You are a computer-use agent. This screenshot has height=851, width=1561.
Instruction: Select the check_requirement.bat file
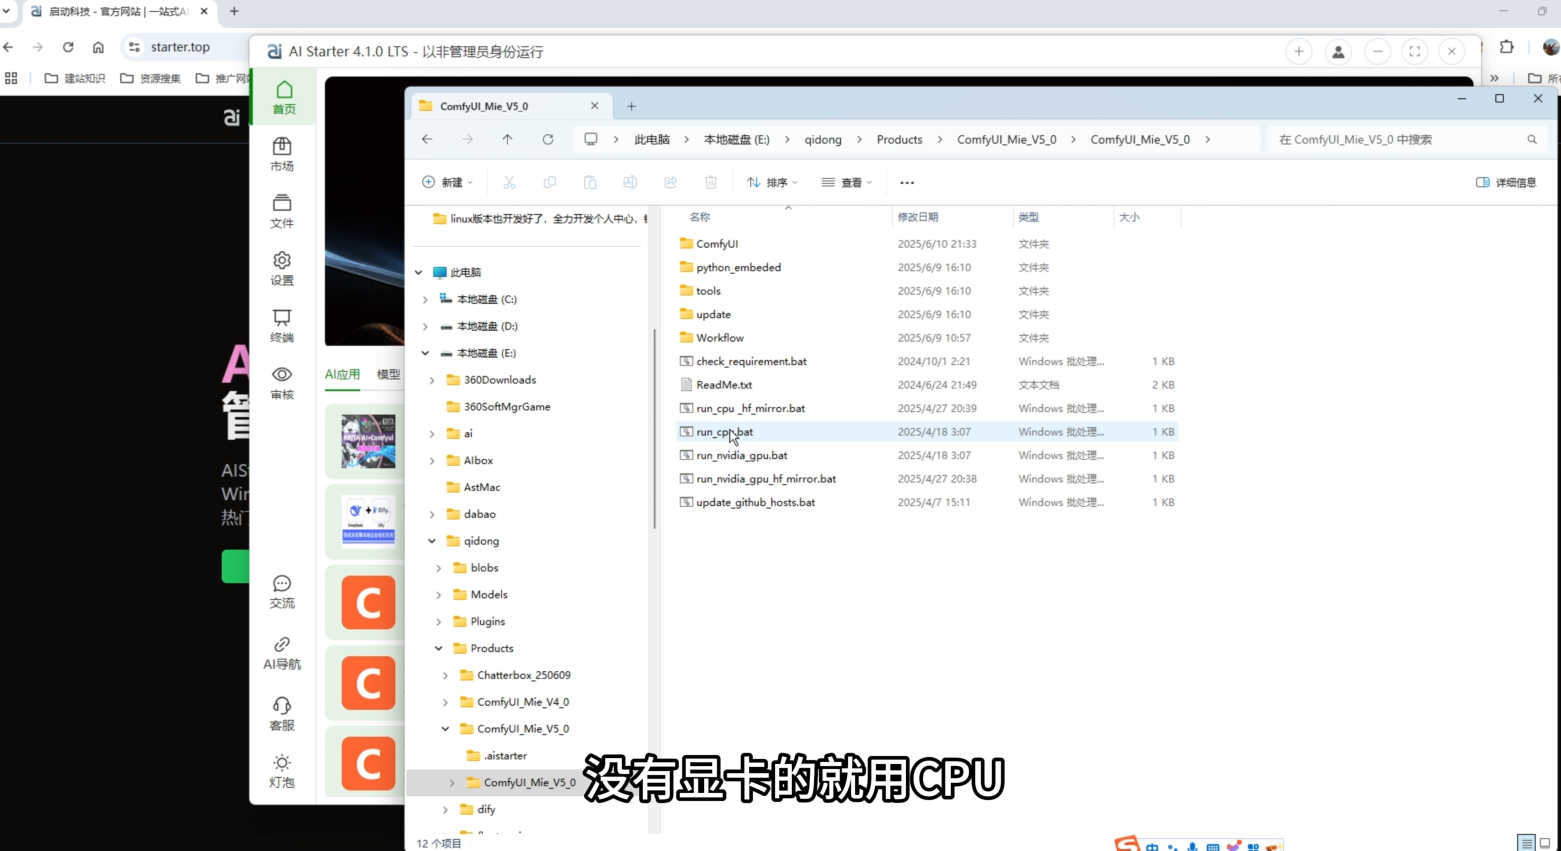point(751,361)
